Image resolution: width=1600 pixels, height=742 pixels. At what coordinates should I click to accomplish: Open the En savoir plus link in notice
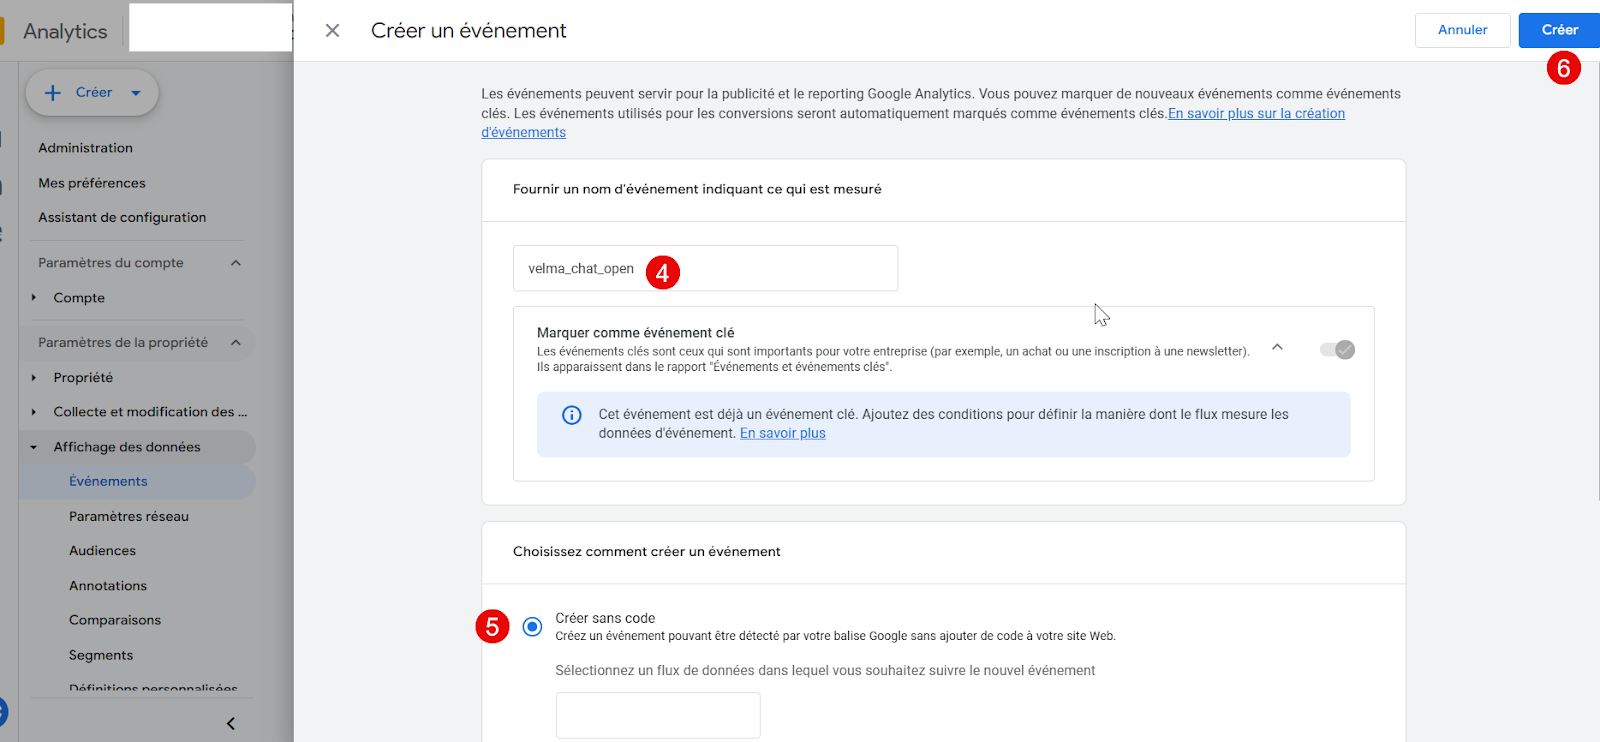click(782, 433)
